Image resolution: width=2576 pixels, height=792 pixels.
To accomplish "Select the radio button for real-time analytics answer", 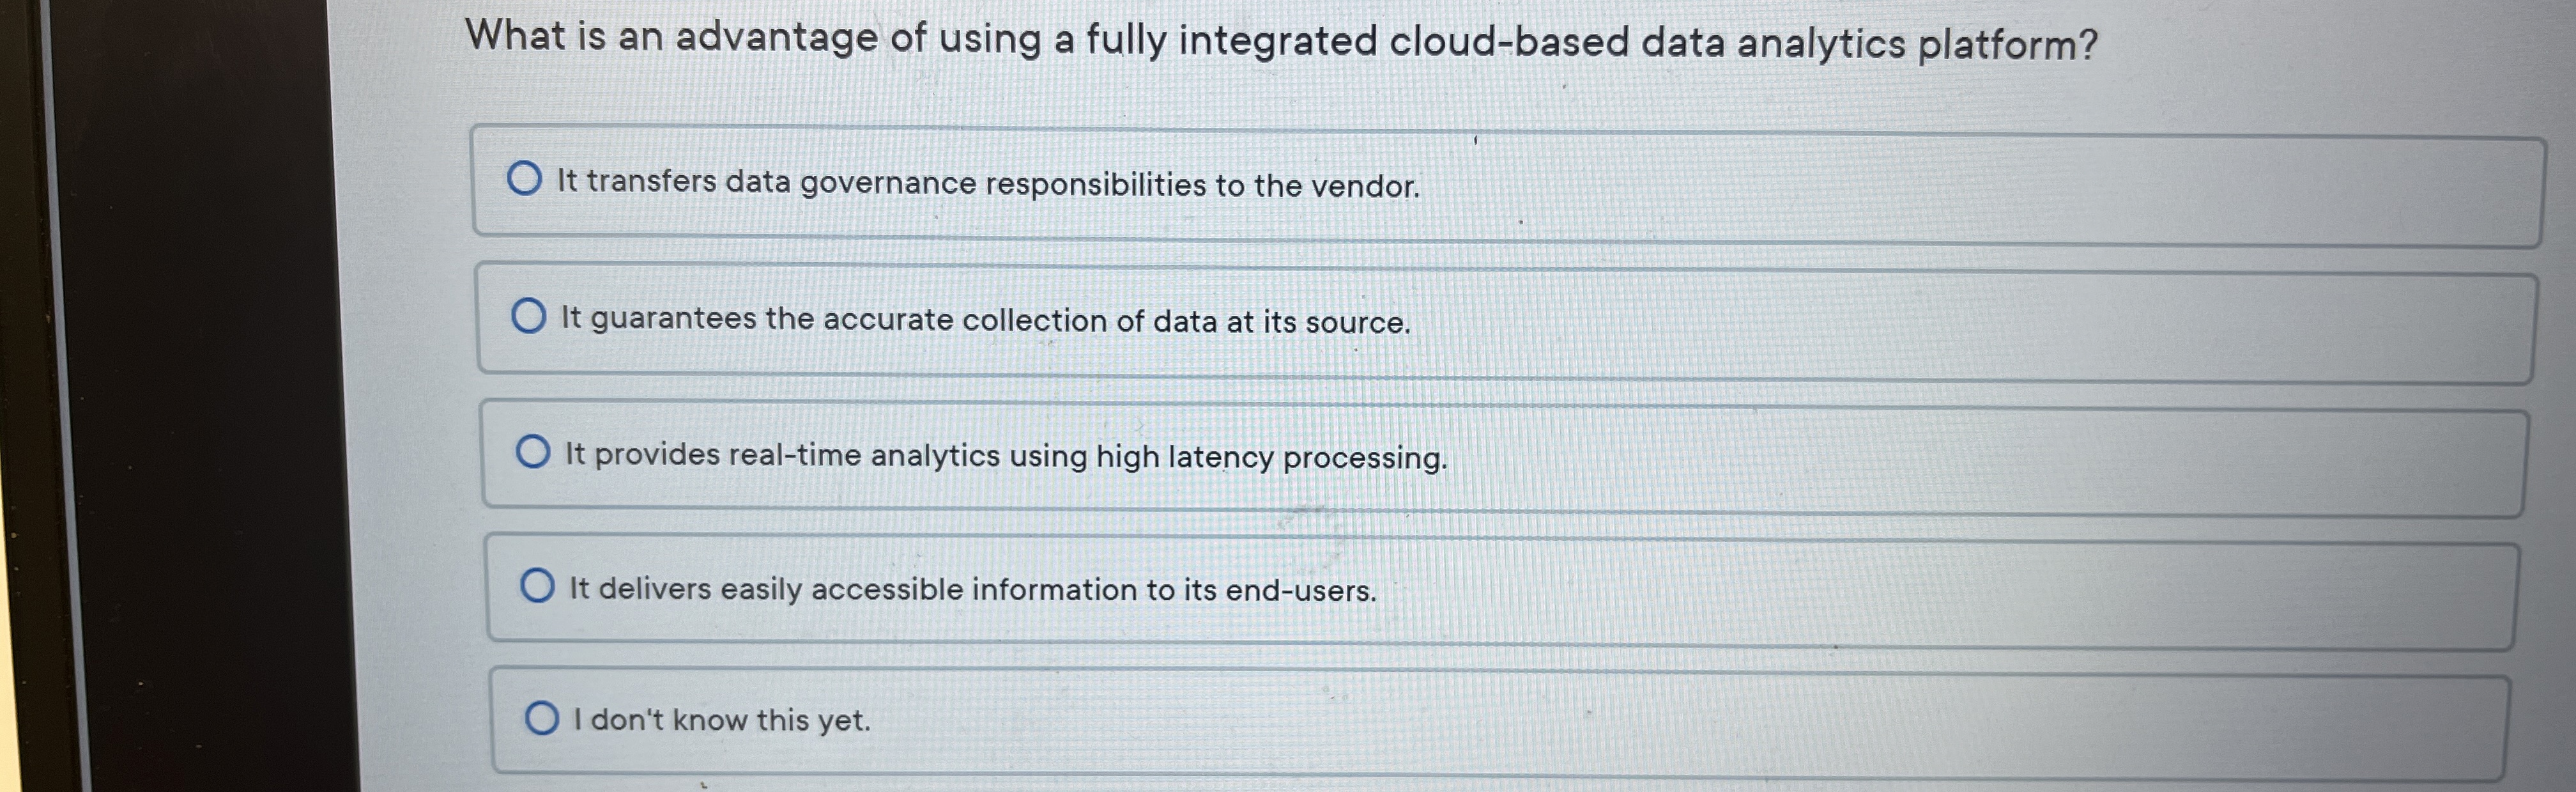I will tap(534, 453).
